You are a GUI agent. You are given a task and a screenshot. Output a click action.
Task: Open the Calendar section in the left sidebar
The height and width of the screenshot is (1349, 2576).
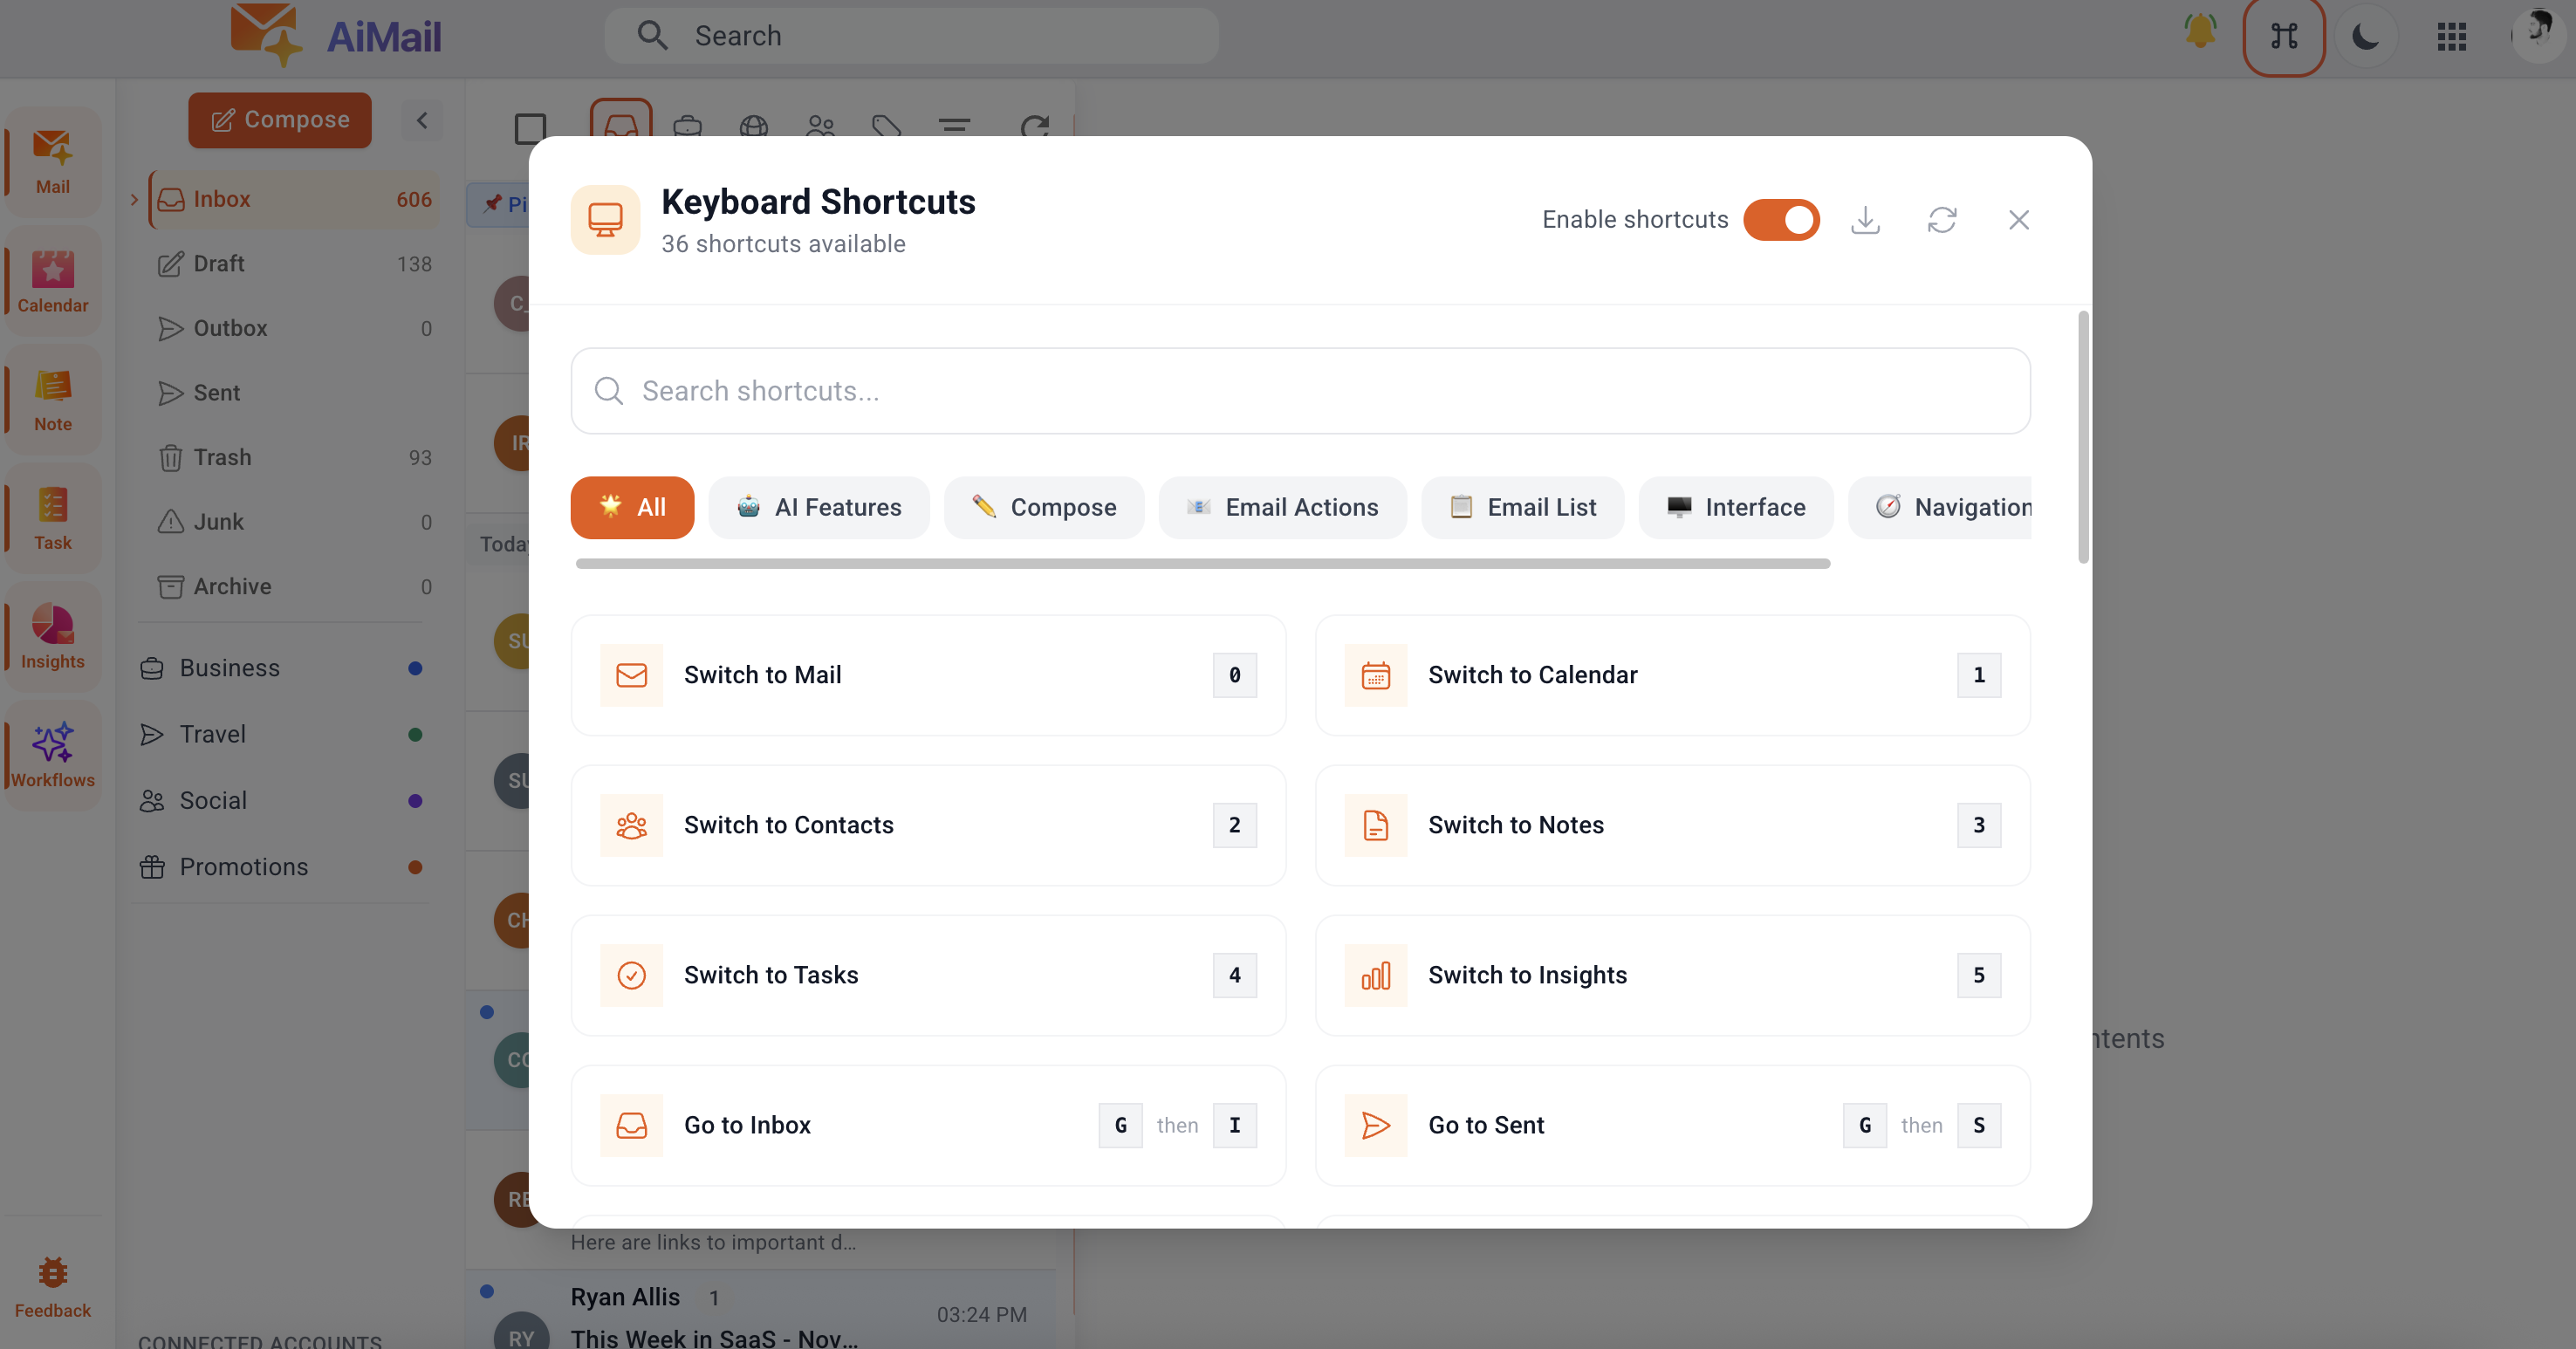tap(52, 281)
